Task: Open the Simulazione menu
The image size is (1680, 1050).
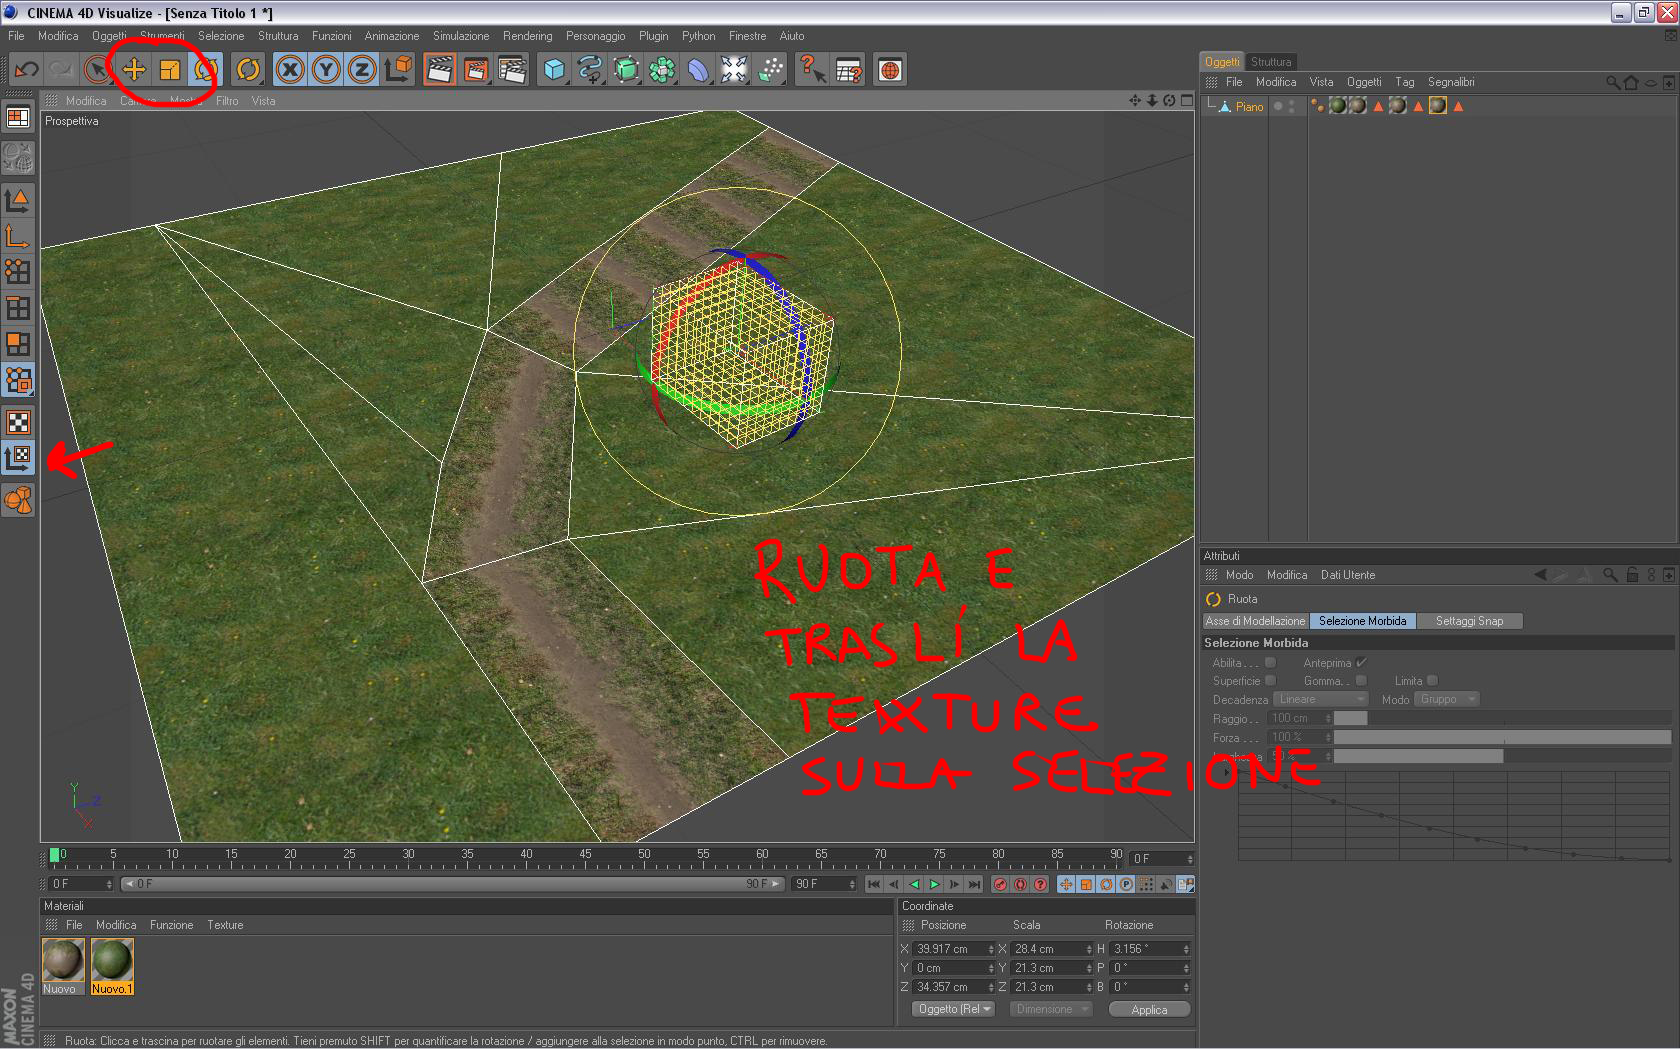Action: [461, 36]
